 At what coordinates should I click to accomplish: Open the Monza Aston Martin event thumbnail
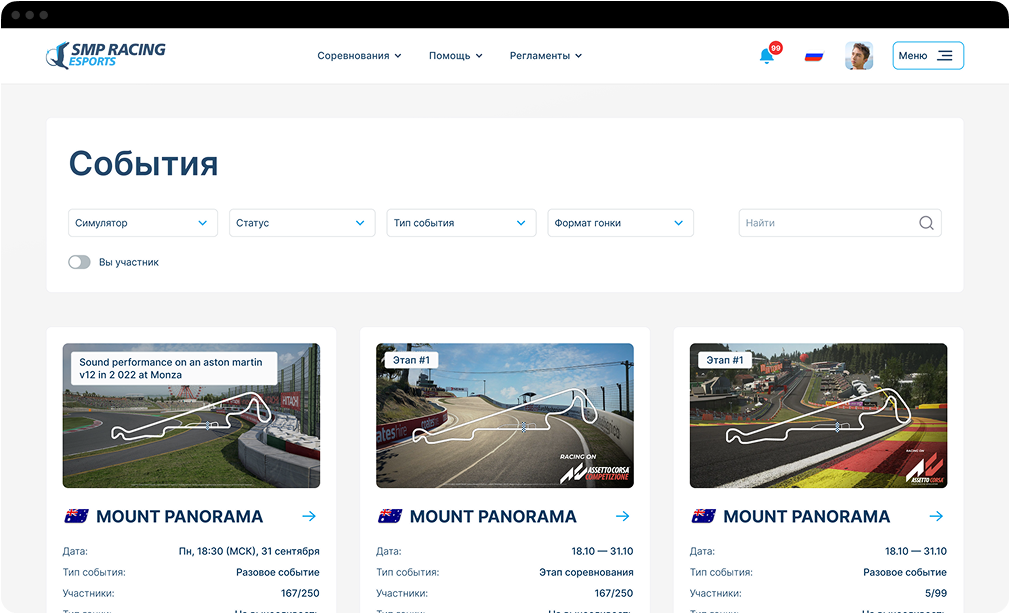tap(191, 416)
